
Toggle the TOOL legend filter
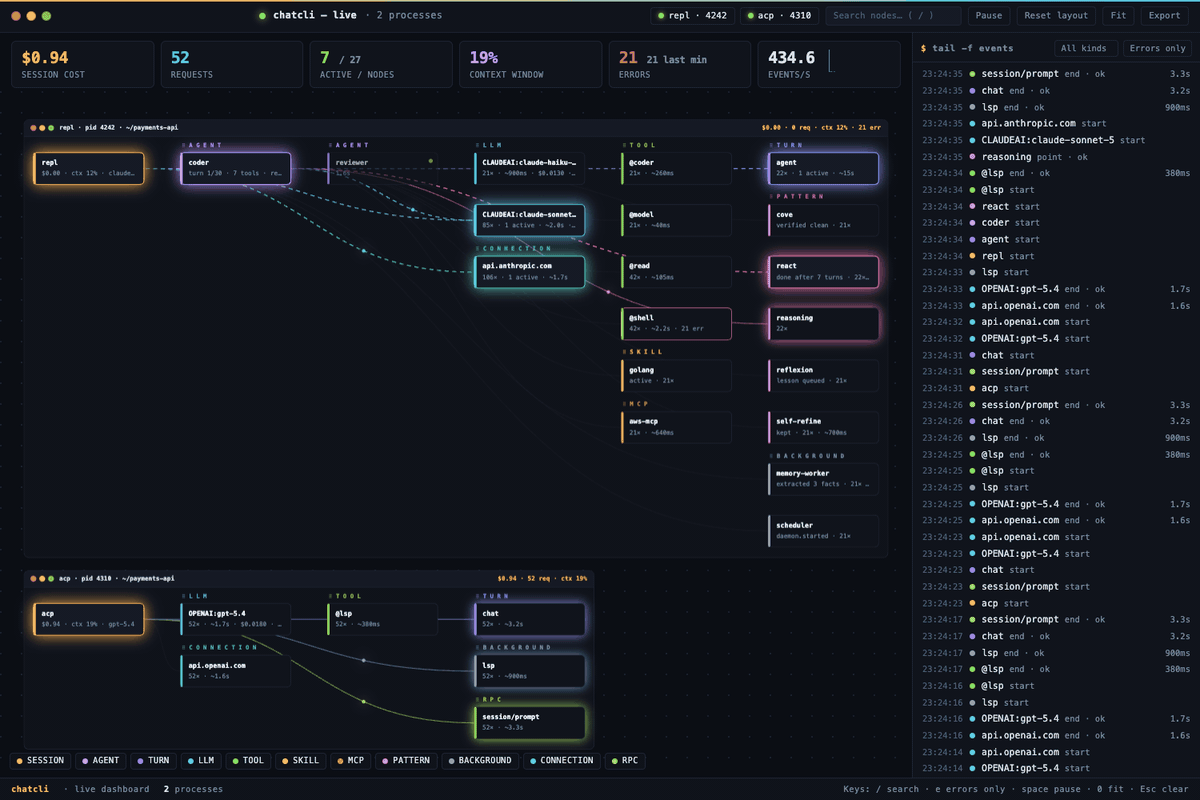[248, 761]
